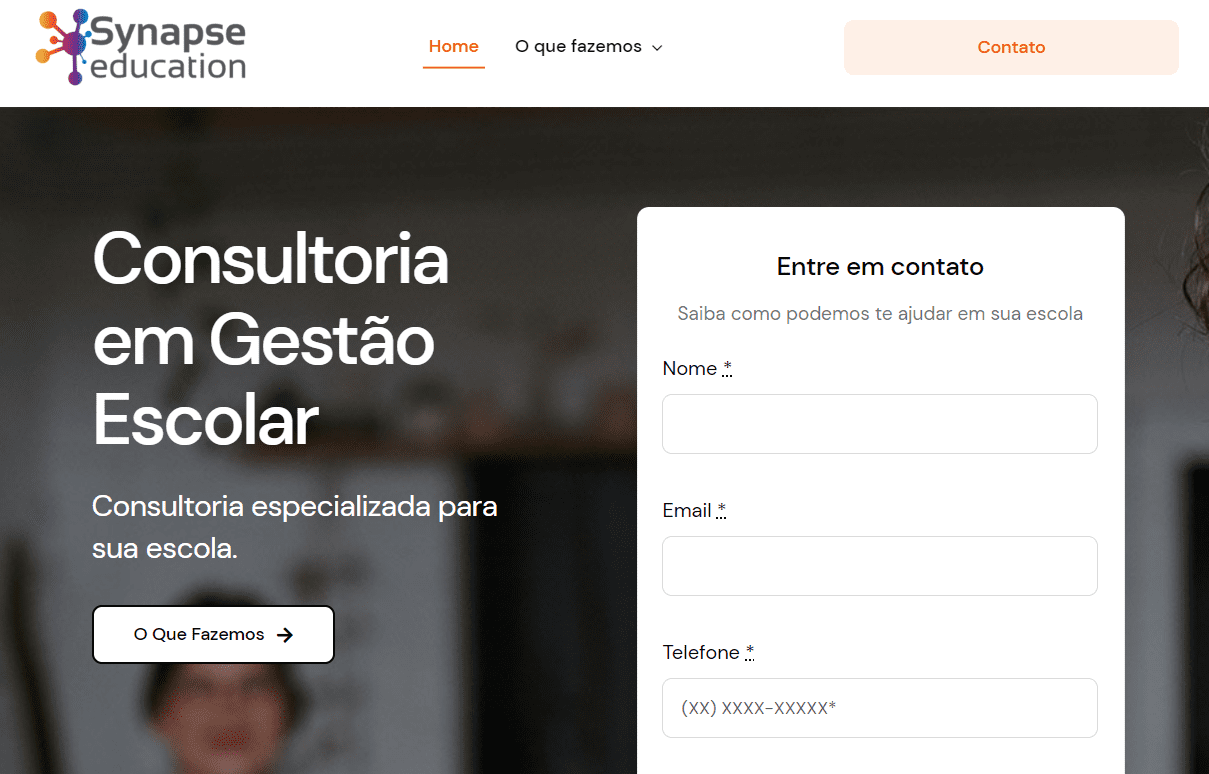Focus the Email input field
Image resolution: width=1209 pixels, height=774 pixels.
pos(879,566)
